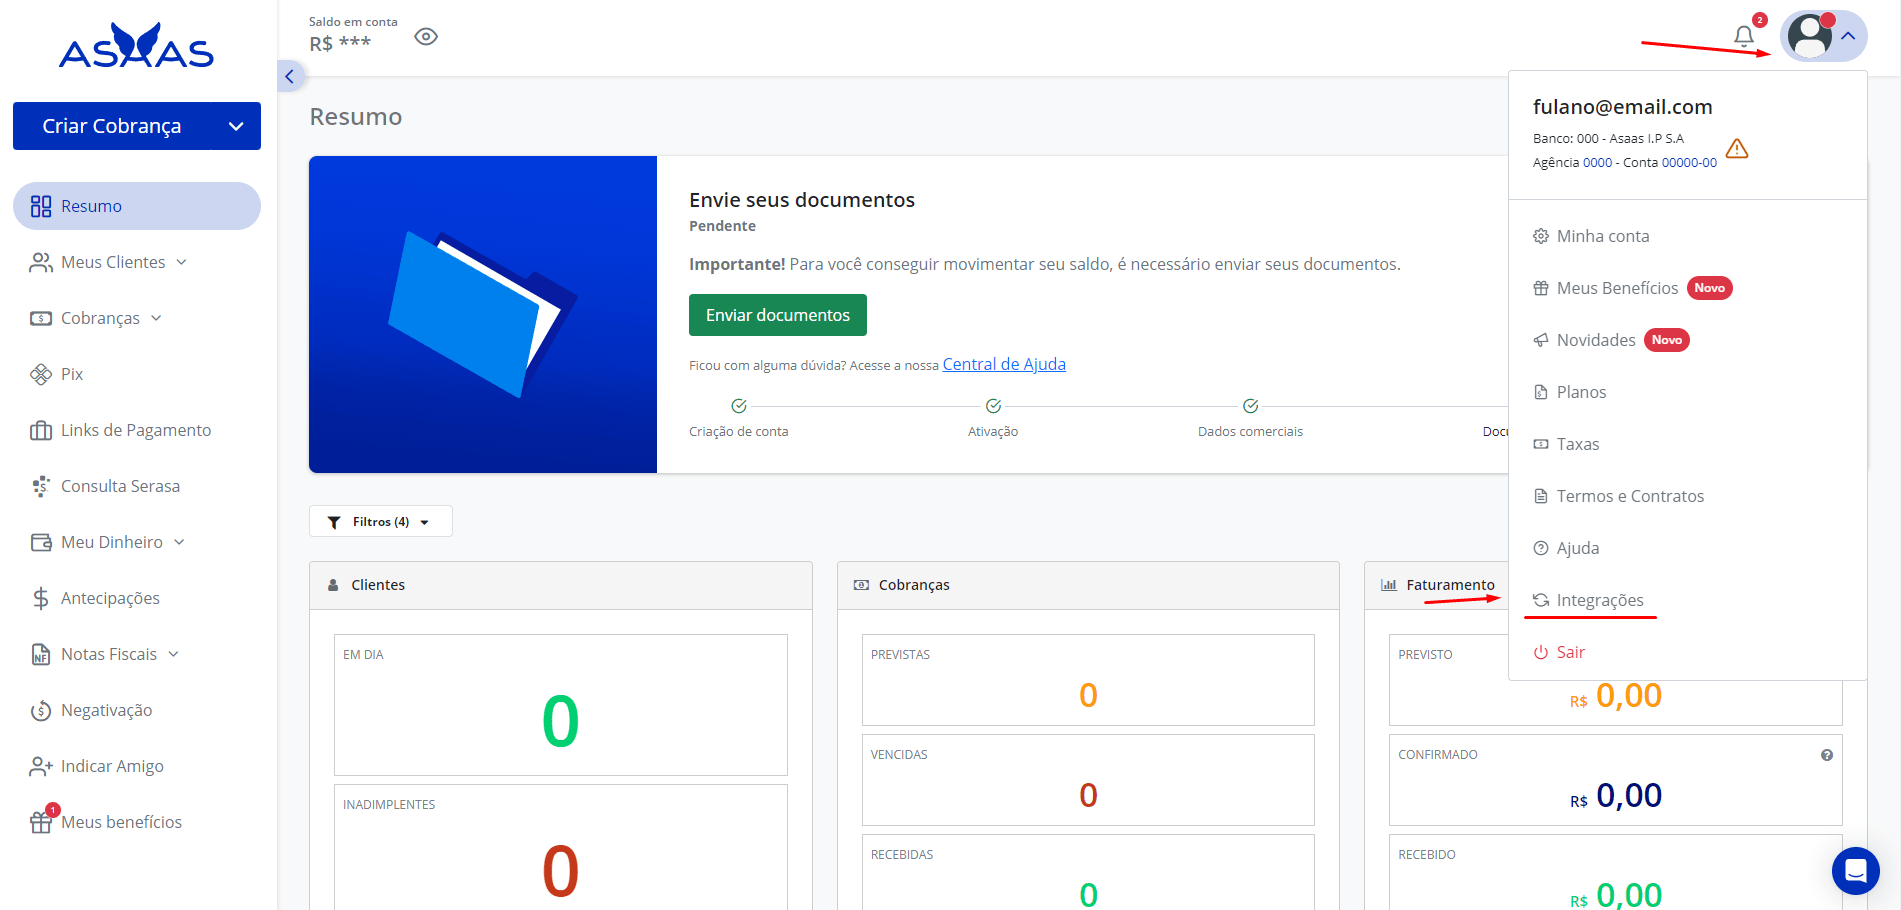The height and width of the screenshot is (910, 1901).
Task: Expand Meus Clientes submenu
Action: coord(113,262)
